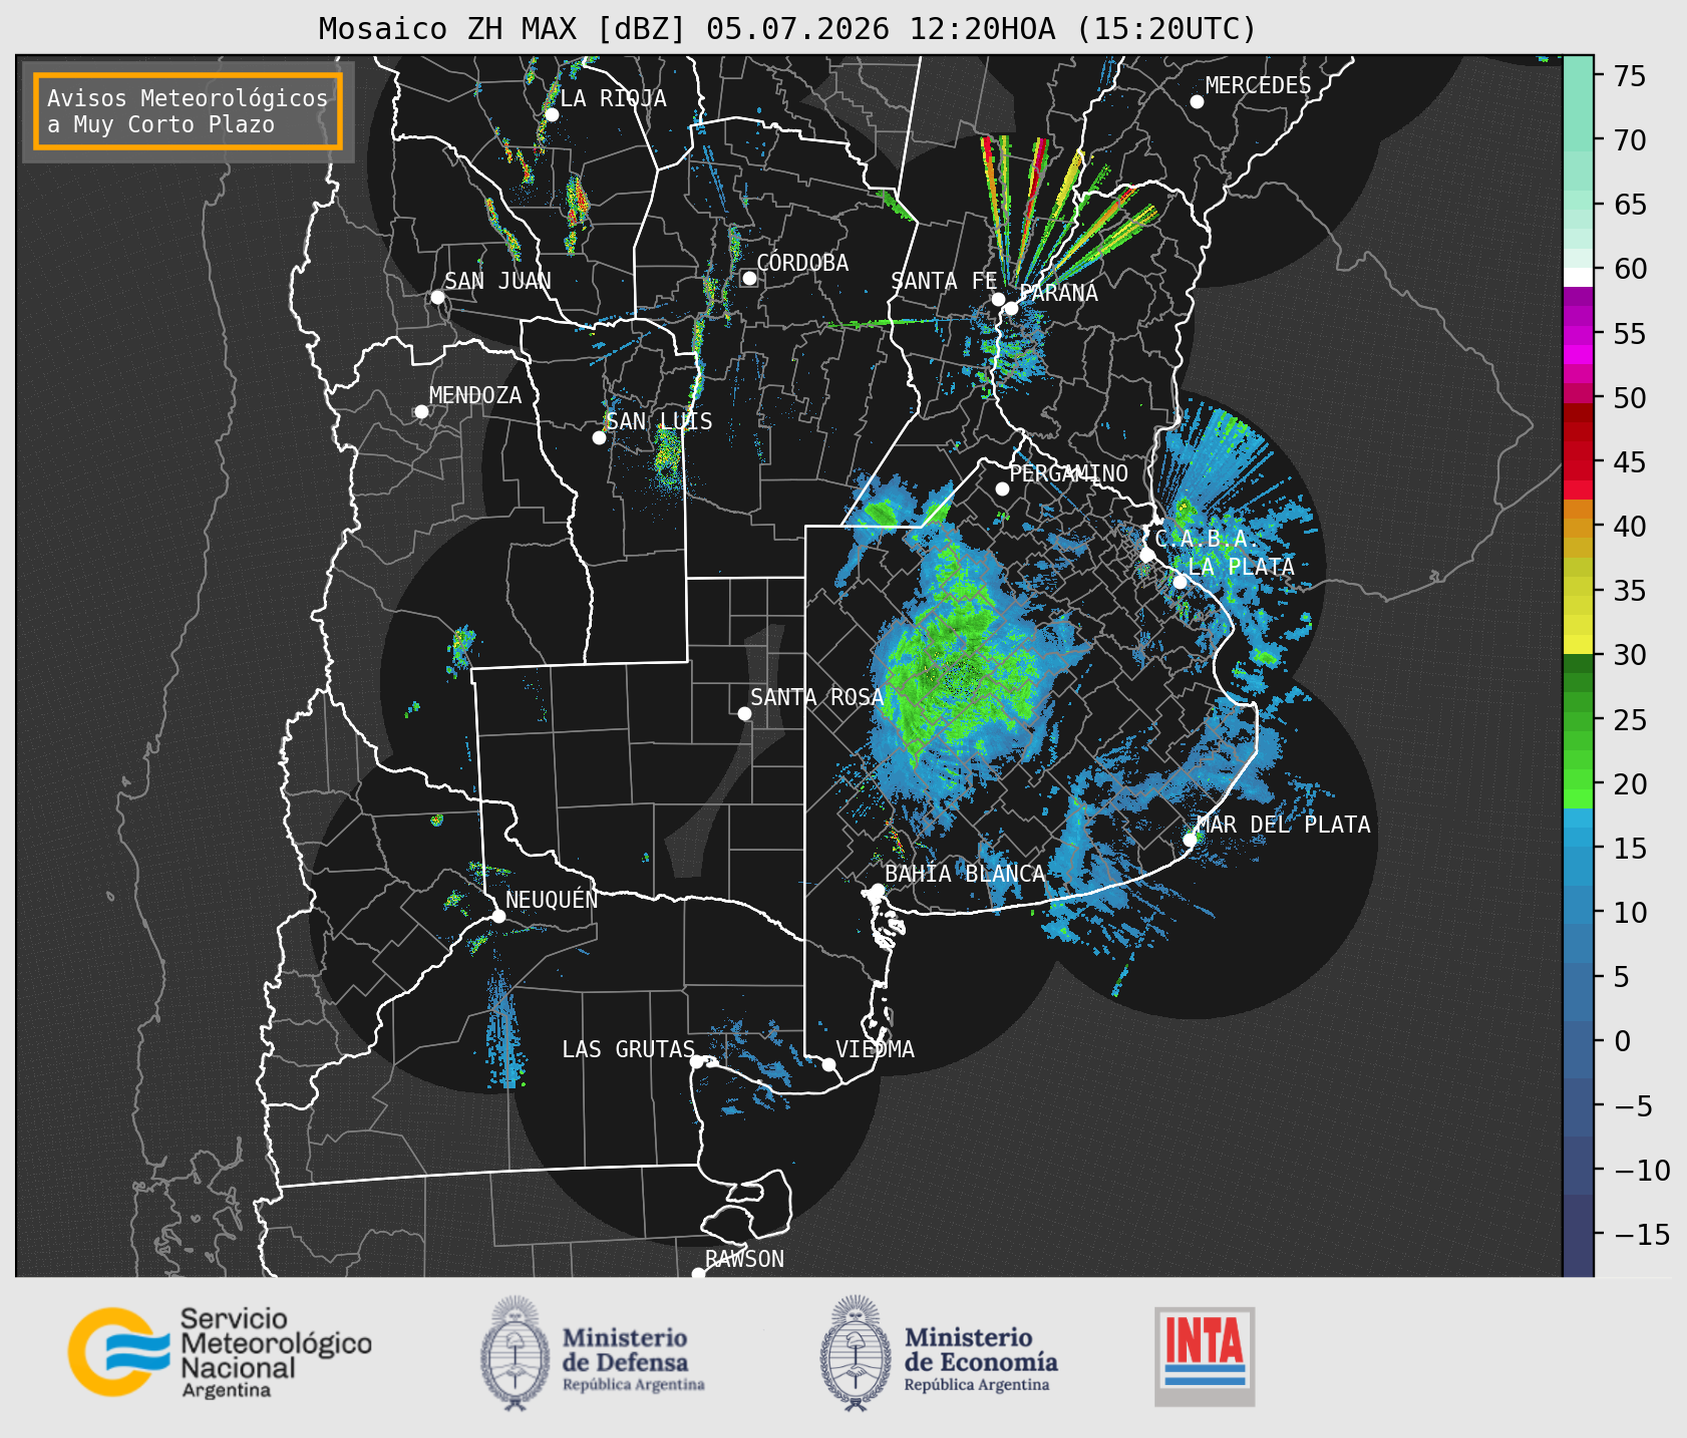The height and width of the screenshot is (1438, 1687).
Task: Click the white 60 dBZ color band
Action: [1578, 276]
